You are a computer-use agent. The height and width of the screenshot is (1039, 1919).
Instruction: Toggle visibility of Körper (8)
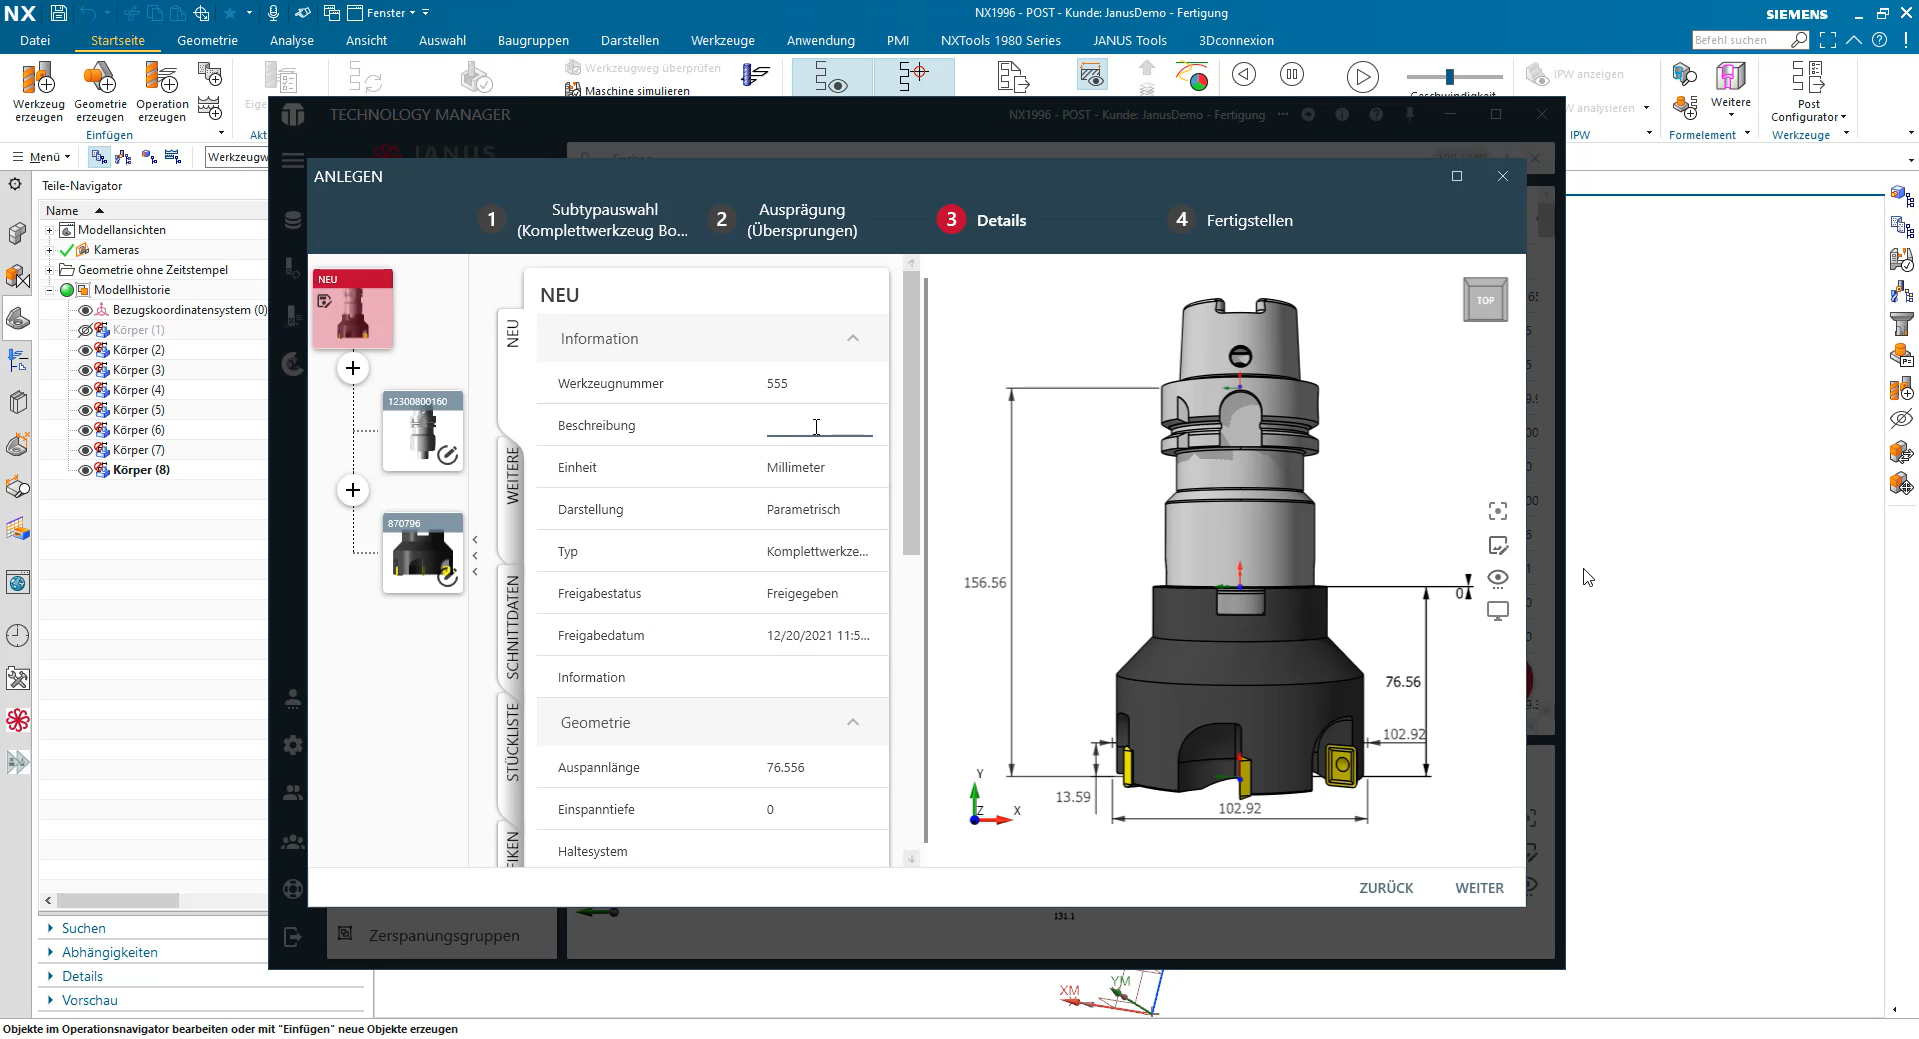click(x=85, y=470)
